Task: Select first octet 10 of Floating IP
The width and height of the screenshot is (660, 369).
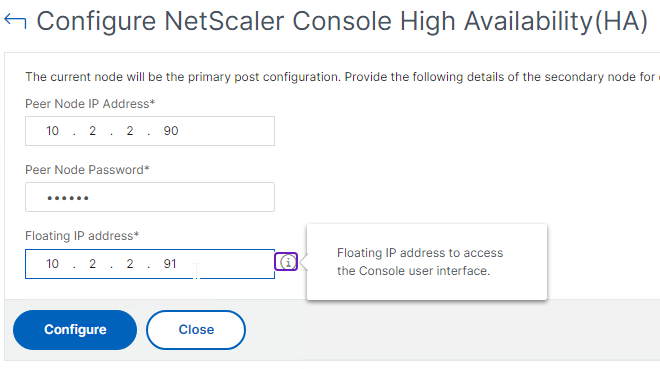Action: coord(52,264)
